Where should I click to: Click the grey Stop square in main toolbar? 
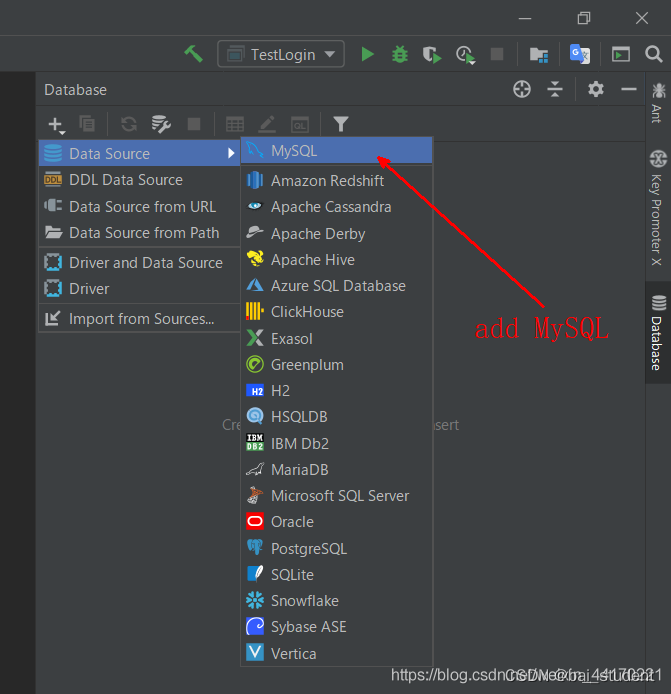click(497, 54)
